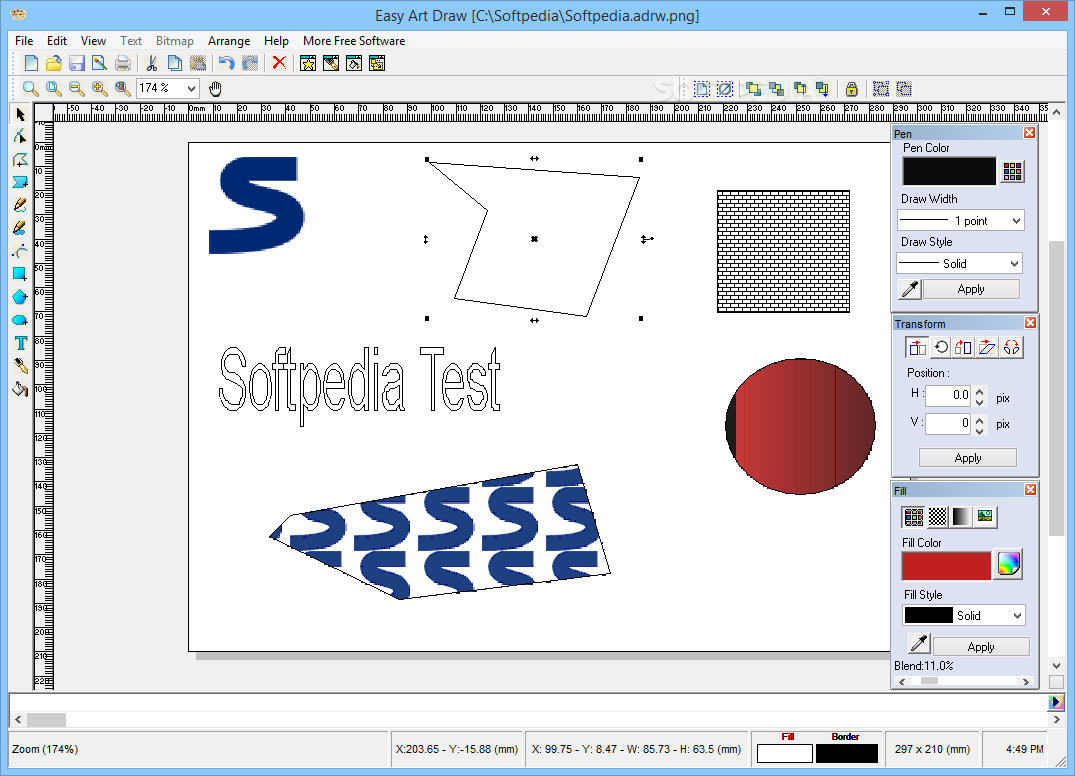Click Apply in the Transform panel

[967, 458]
